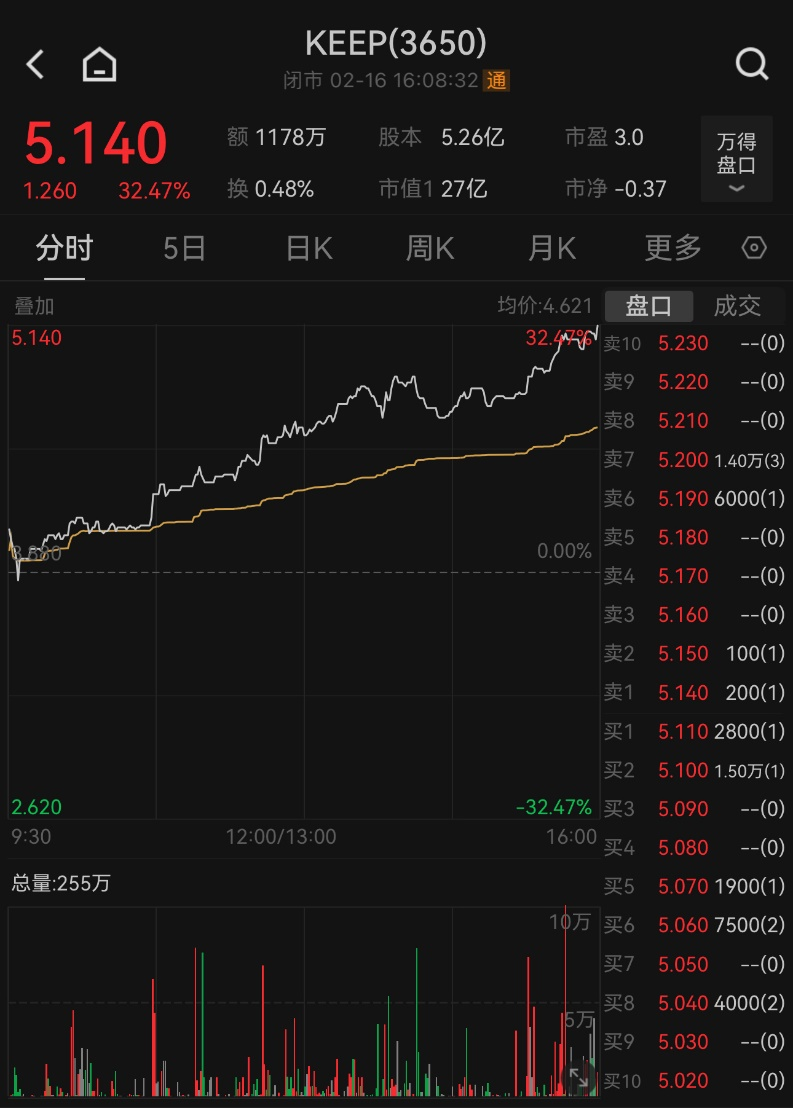Open the 更多 chart options
The height and width of the screenshot is (1108, 793).
click(x=673, y=249)
